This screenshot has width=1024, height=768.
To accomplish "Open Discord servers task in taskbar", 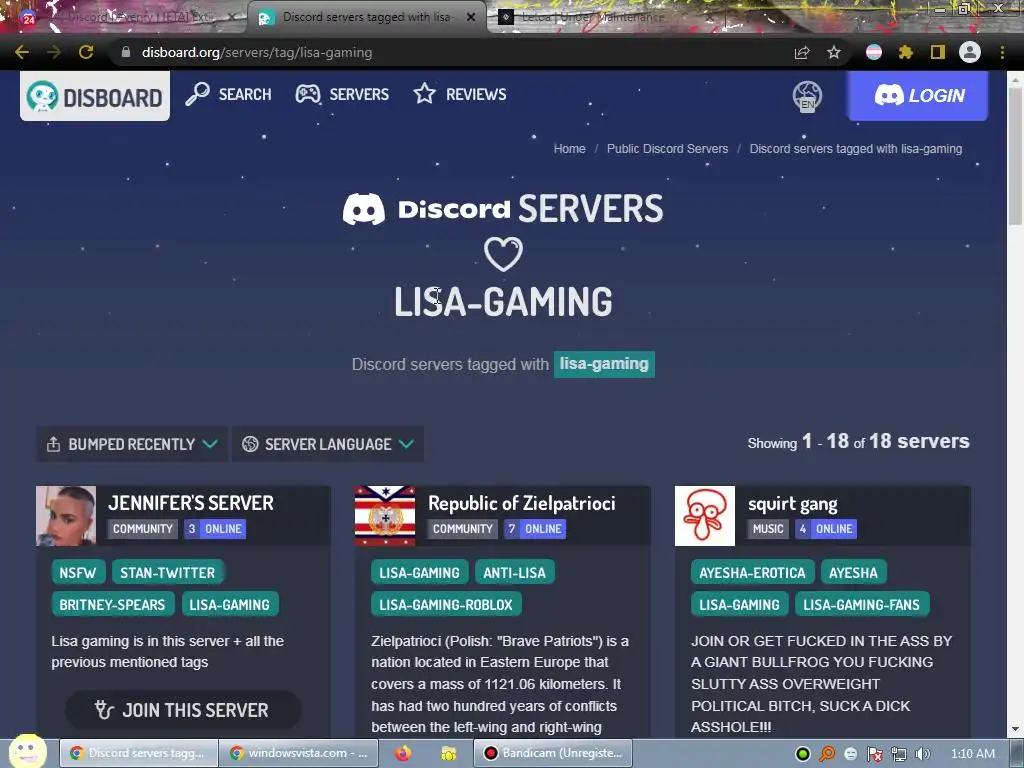I will [138, 753].
